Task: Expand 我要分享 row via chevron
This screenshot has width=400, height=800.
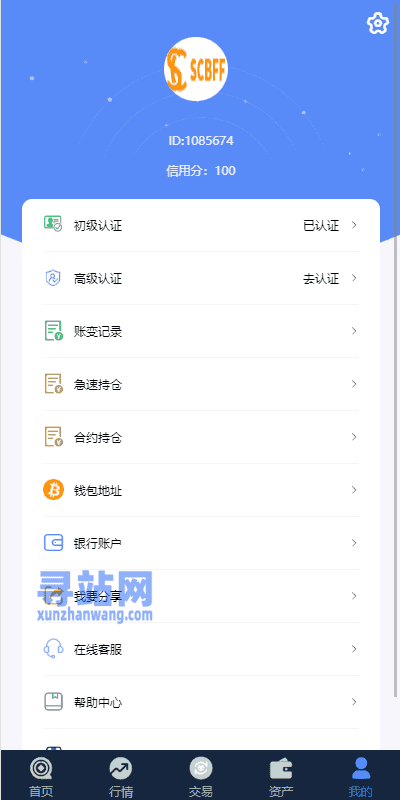Action: coord(354,596)
